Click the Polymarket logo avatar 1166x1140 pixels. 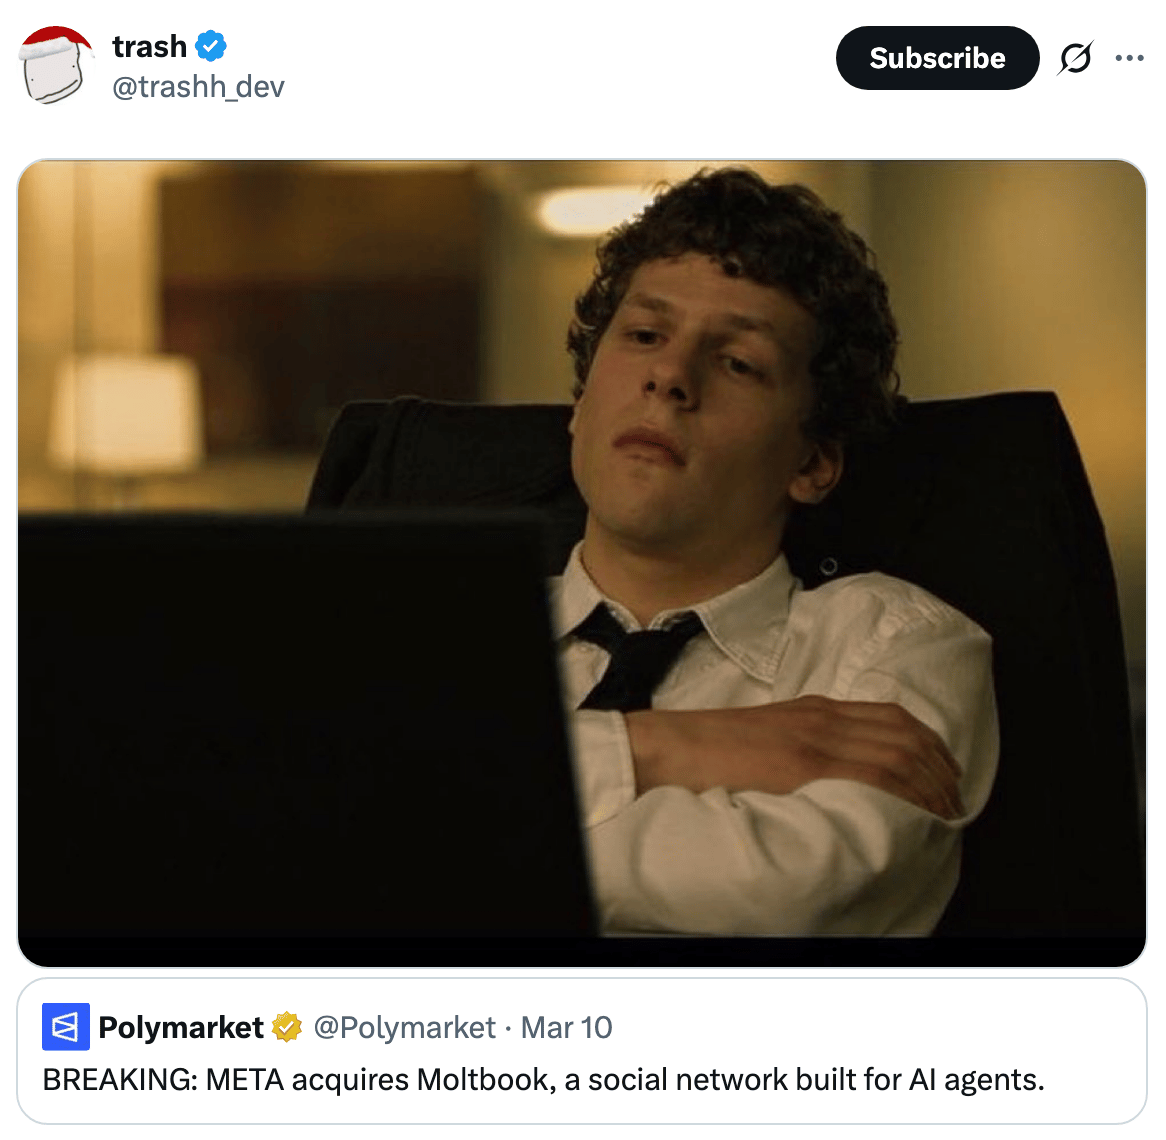pos(65,1027)
